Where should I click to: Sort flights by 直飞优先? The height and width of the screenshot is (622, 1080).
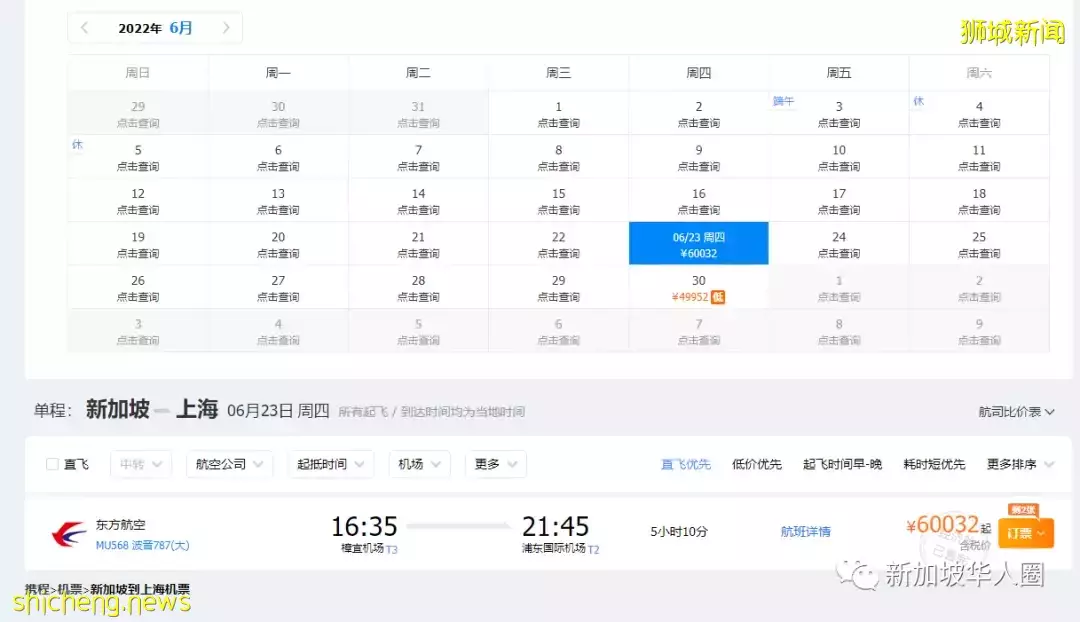click(x=686, y=464)
